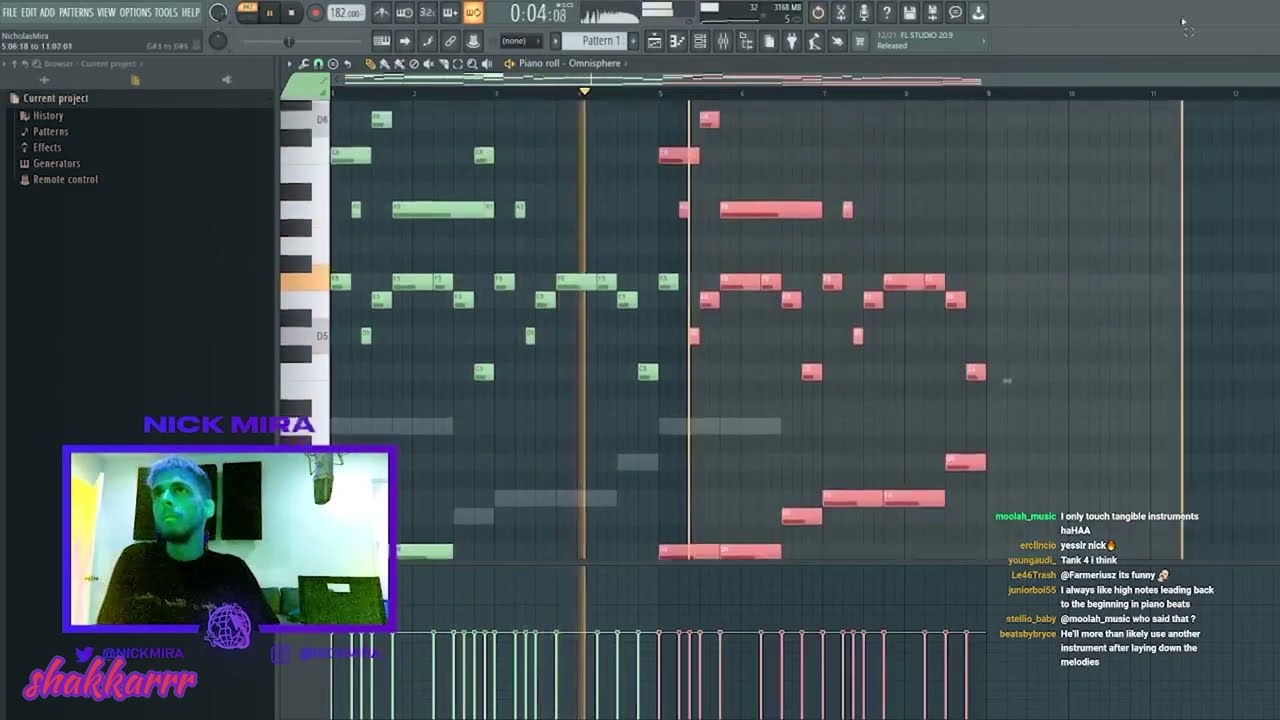
Task: Click the undo history circular arrow icon
Action: [818, 12]
